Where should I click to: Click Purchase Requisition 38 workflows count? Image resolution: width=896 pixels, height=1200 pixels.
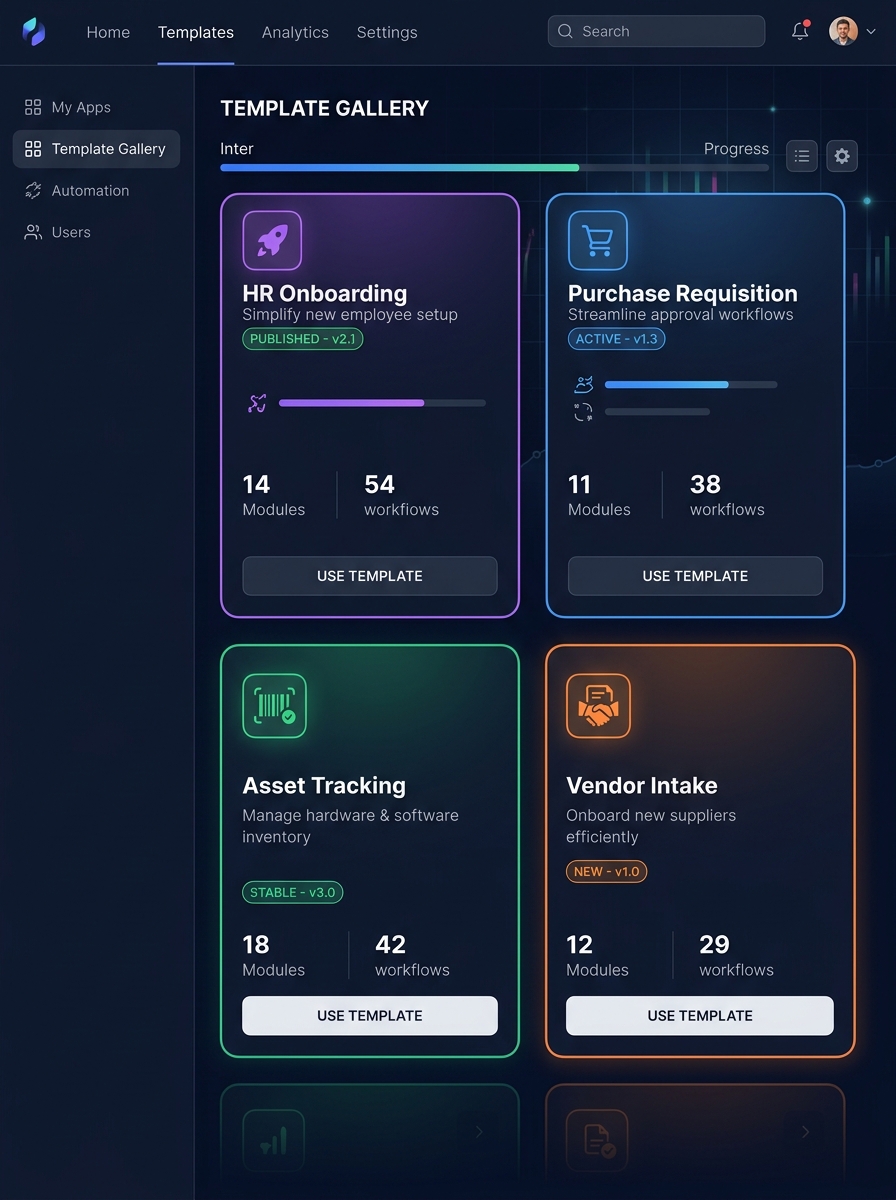tap(727, 495)
